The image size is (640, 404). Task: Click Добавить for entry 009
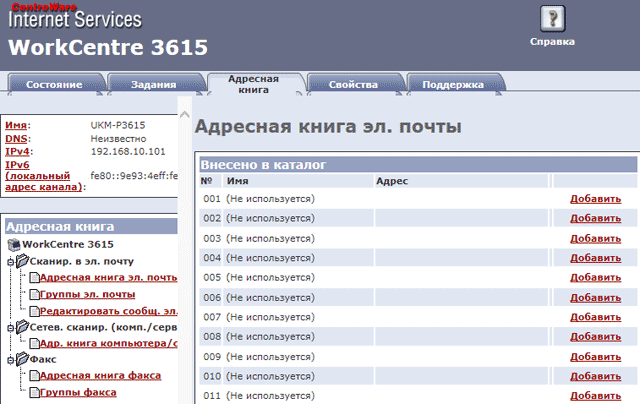tap(596, 357)
